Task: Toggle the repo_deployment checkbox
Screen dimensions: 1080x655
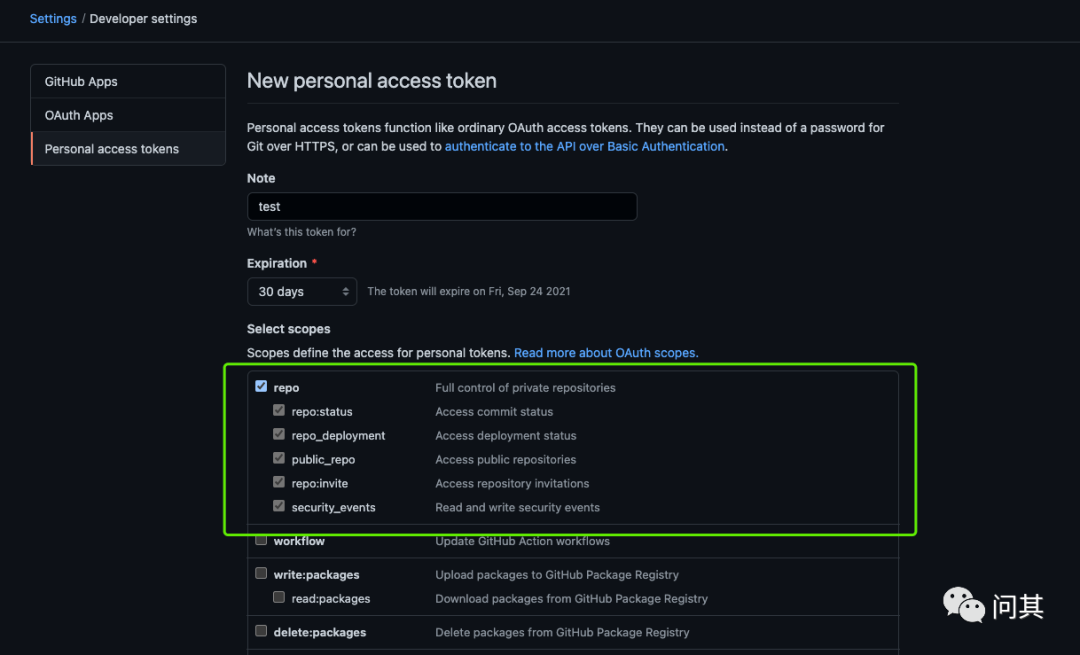Action: point(279,435)
